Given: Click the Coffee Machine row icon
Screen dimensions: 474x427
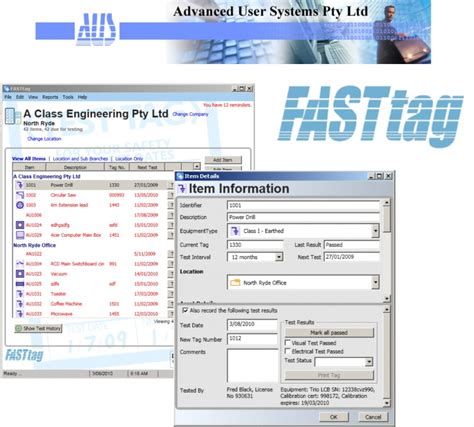Looking at the screenshot, I should click(20, 304).
